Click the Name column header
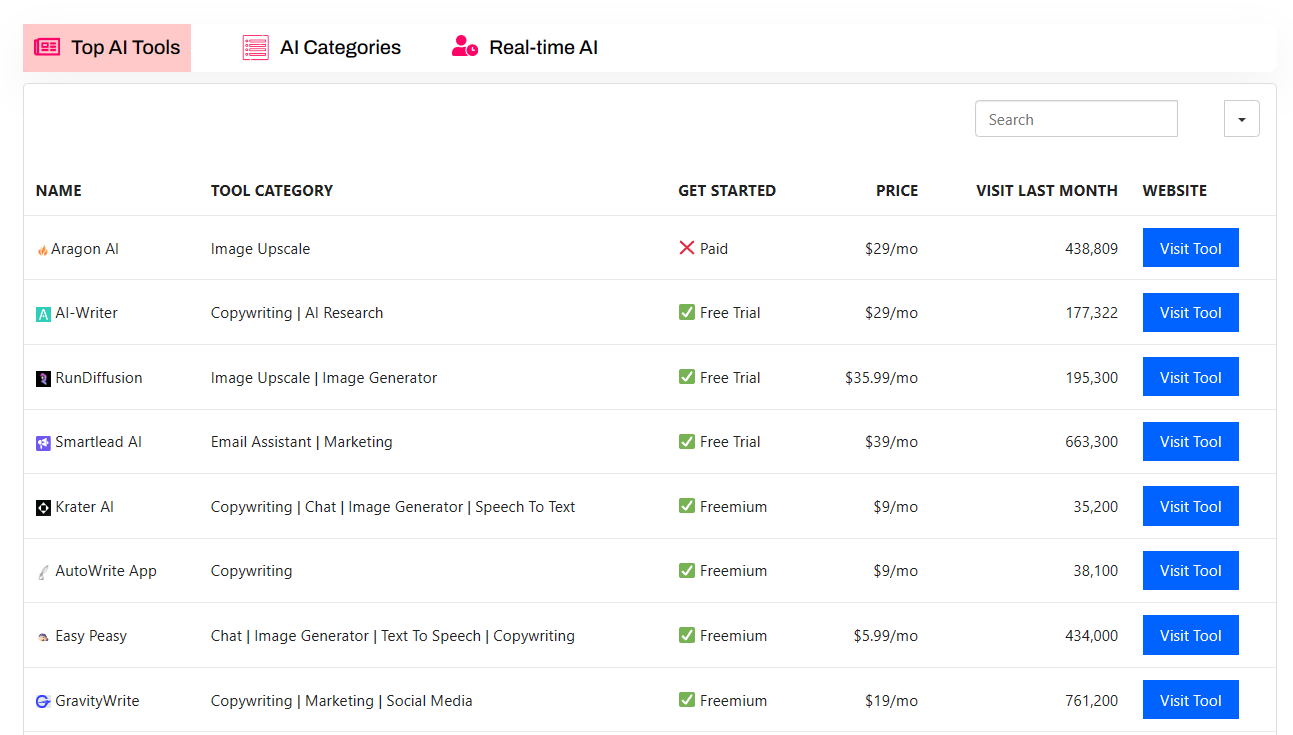The width and height of the screenshot is (1293, 735). tap(59, 191)
